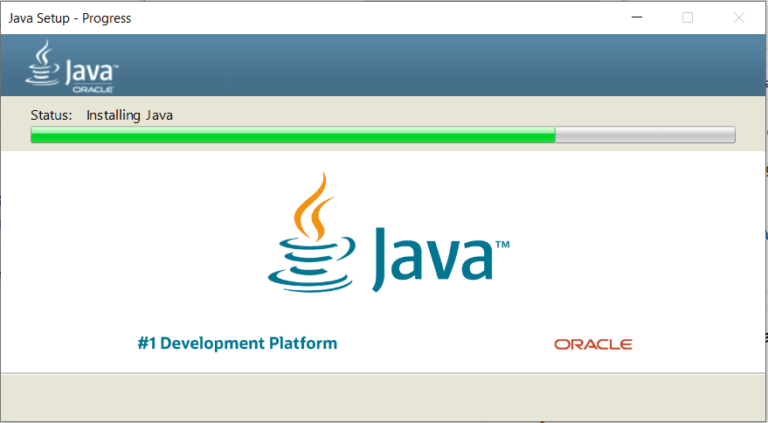
Task: Click the letter J in large Java wordmark
Action: (386, 258)
